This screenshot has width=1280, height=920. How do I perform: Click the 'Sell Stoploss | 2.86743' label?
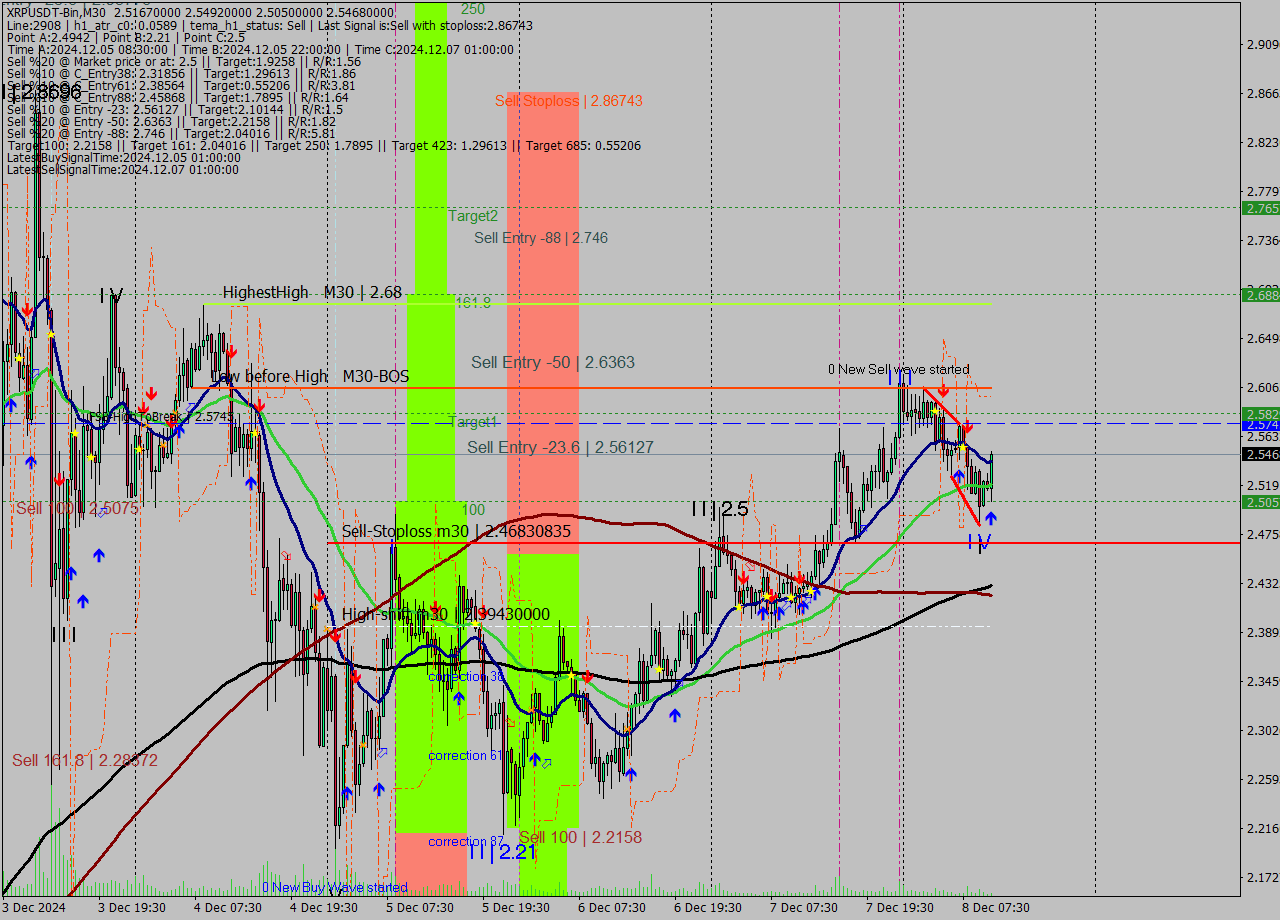pos(568,101)
